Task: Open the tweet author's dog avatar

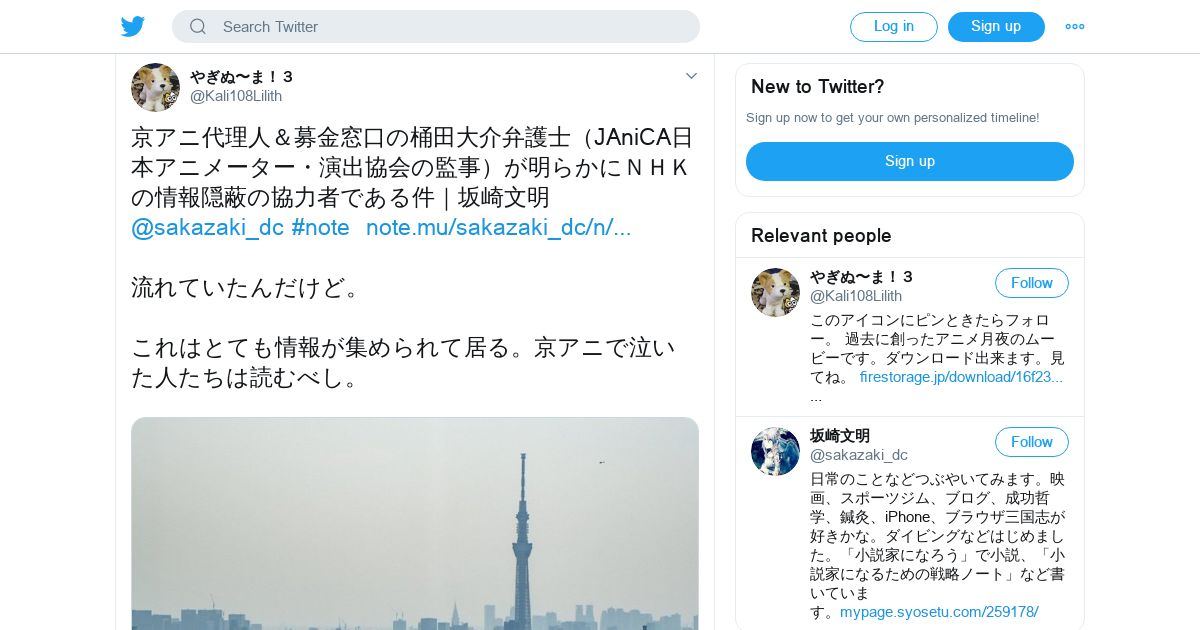Action: click(x=155, y=87)
